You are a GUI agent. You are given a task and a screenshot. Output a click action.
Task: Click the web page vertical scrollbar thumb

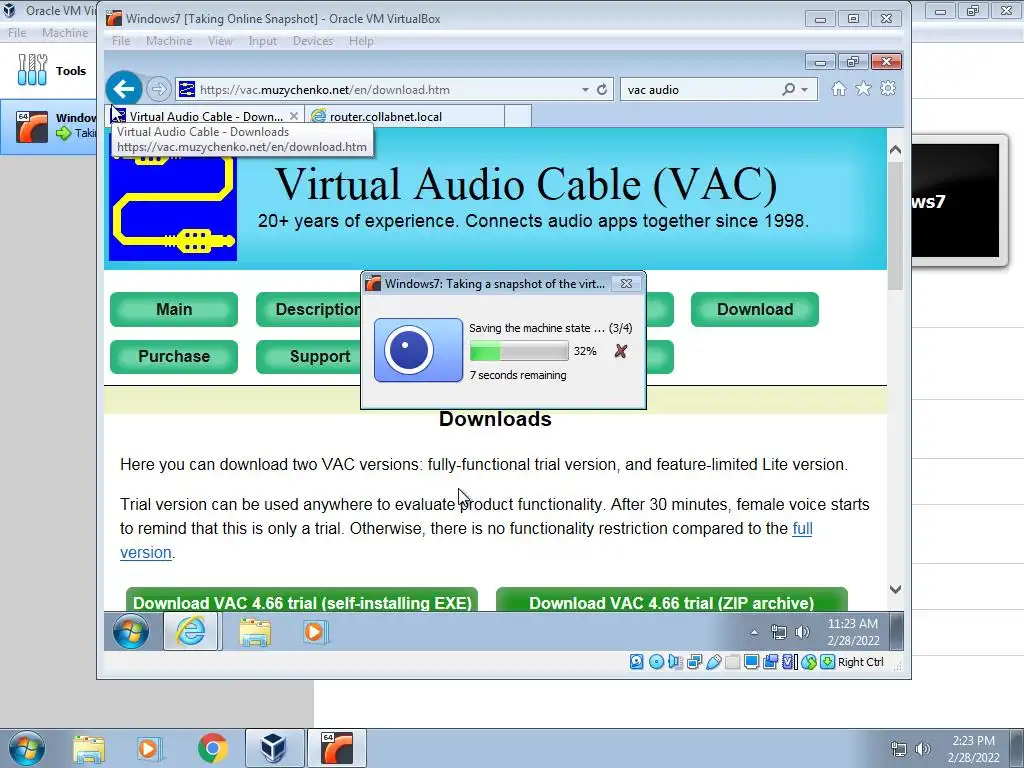895,225
